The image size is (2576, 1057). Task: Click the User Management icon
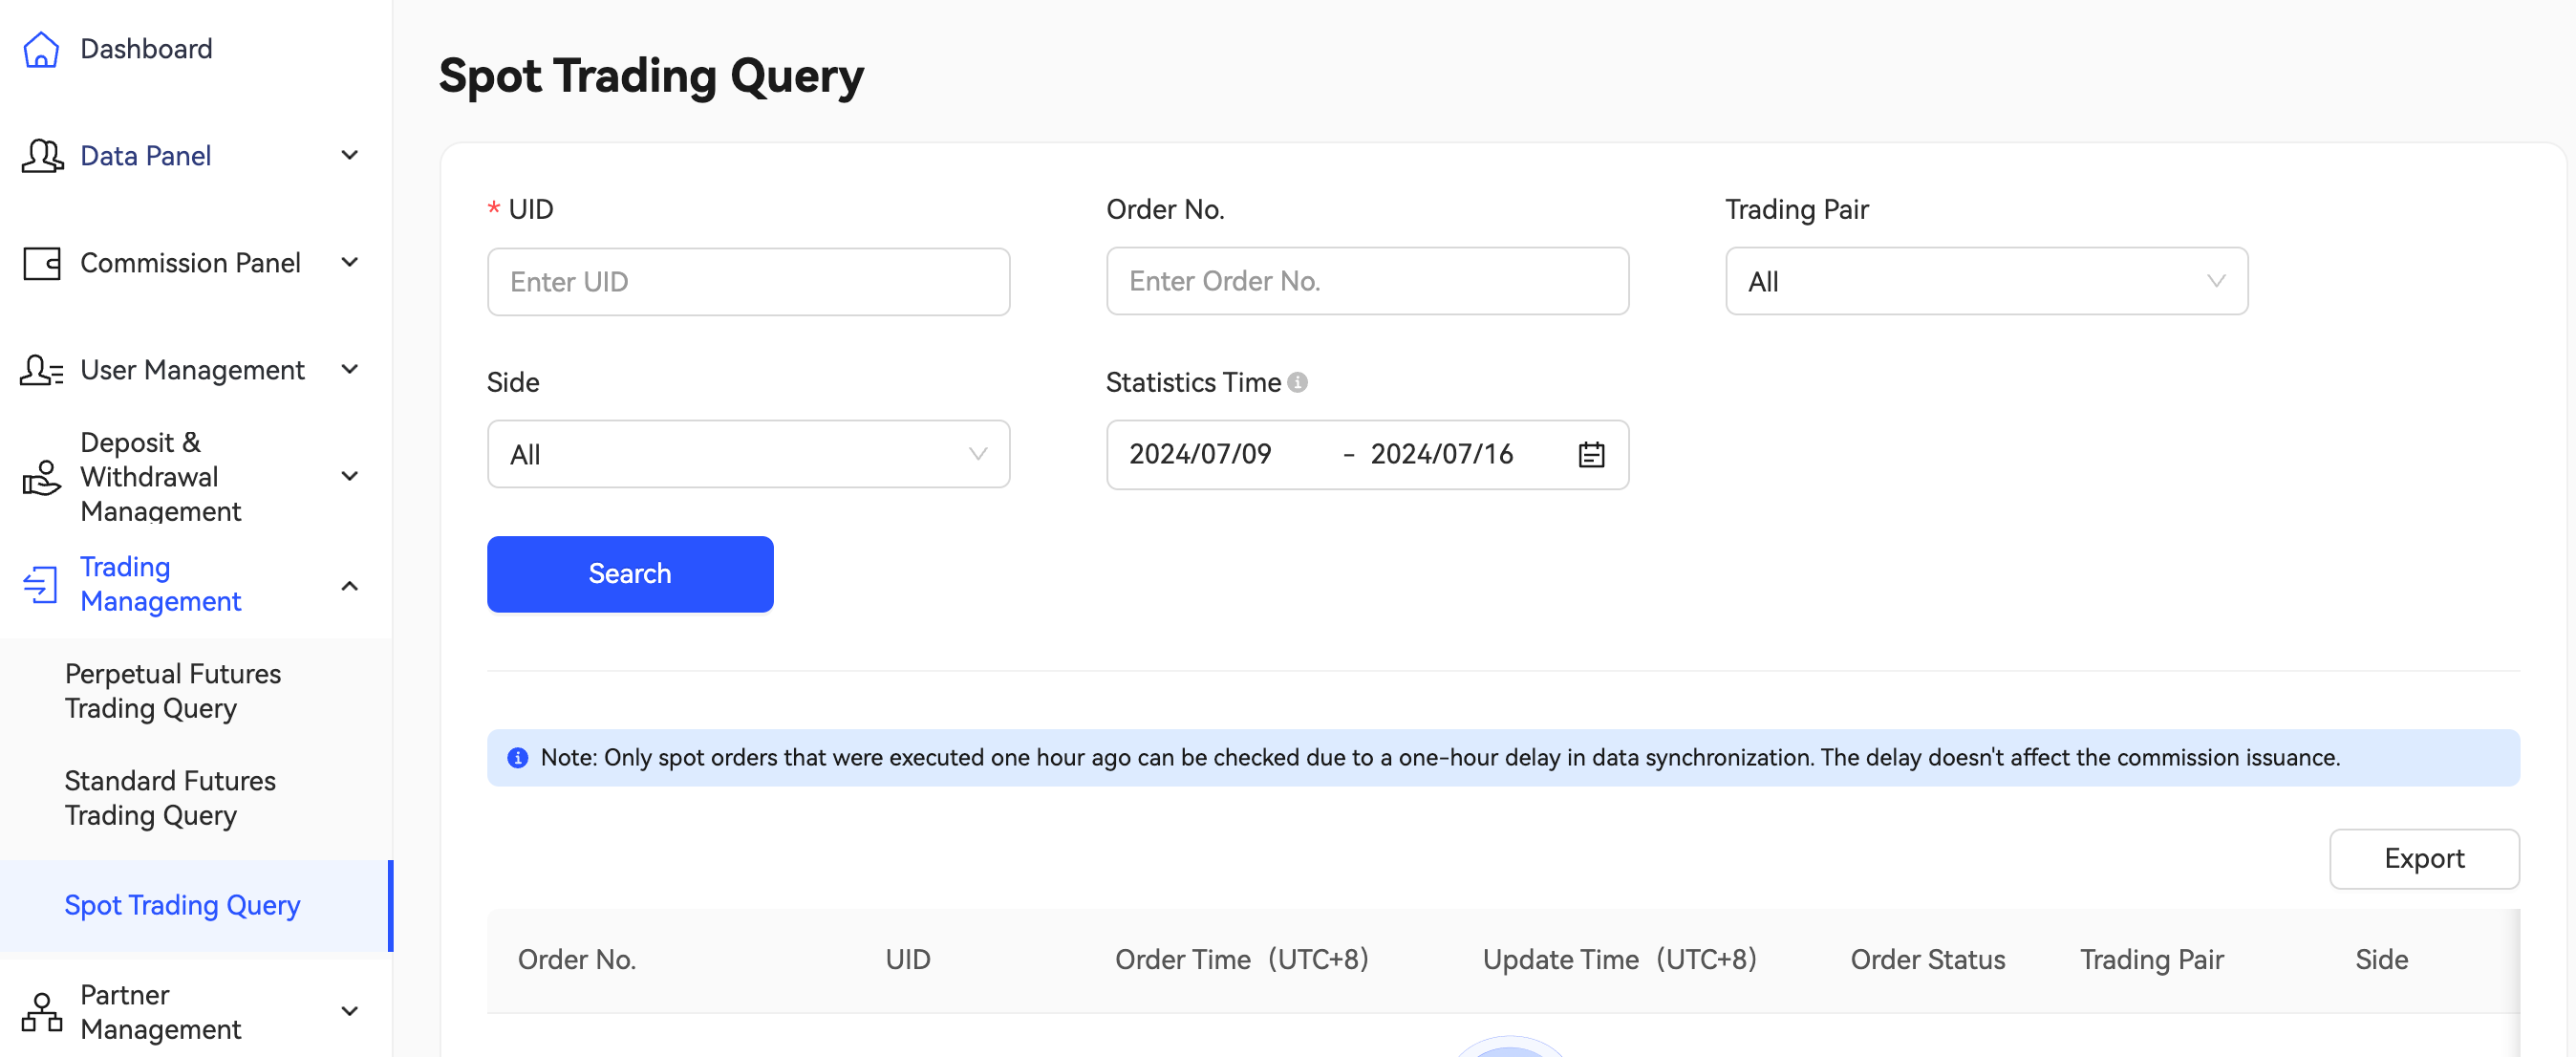coord(42,370)
